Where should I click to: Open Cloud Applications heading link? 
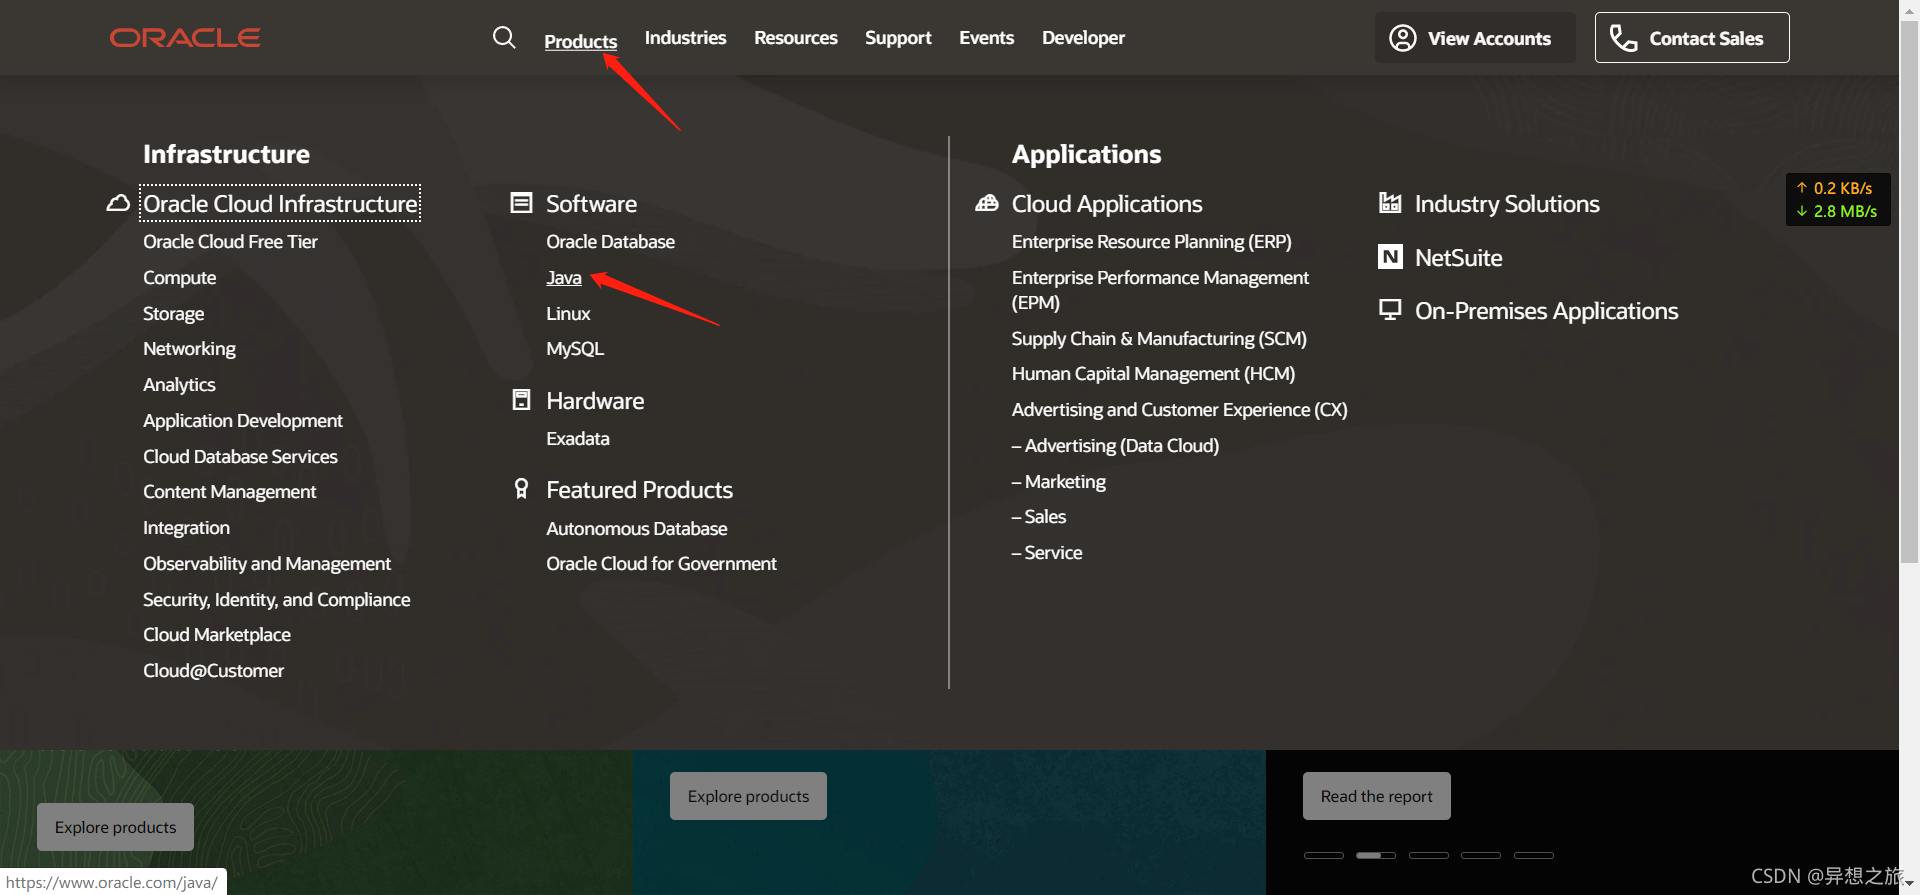point(1107,204)
